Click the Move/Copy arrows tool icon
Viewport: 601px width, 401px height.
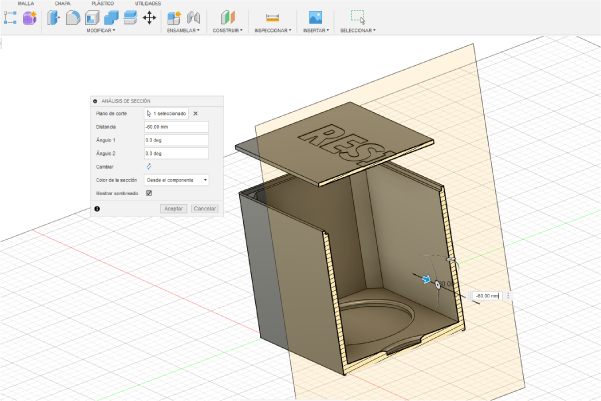tap(149, 18)
